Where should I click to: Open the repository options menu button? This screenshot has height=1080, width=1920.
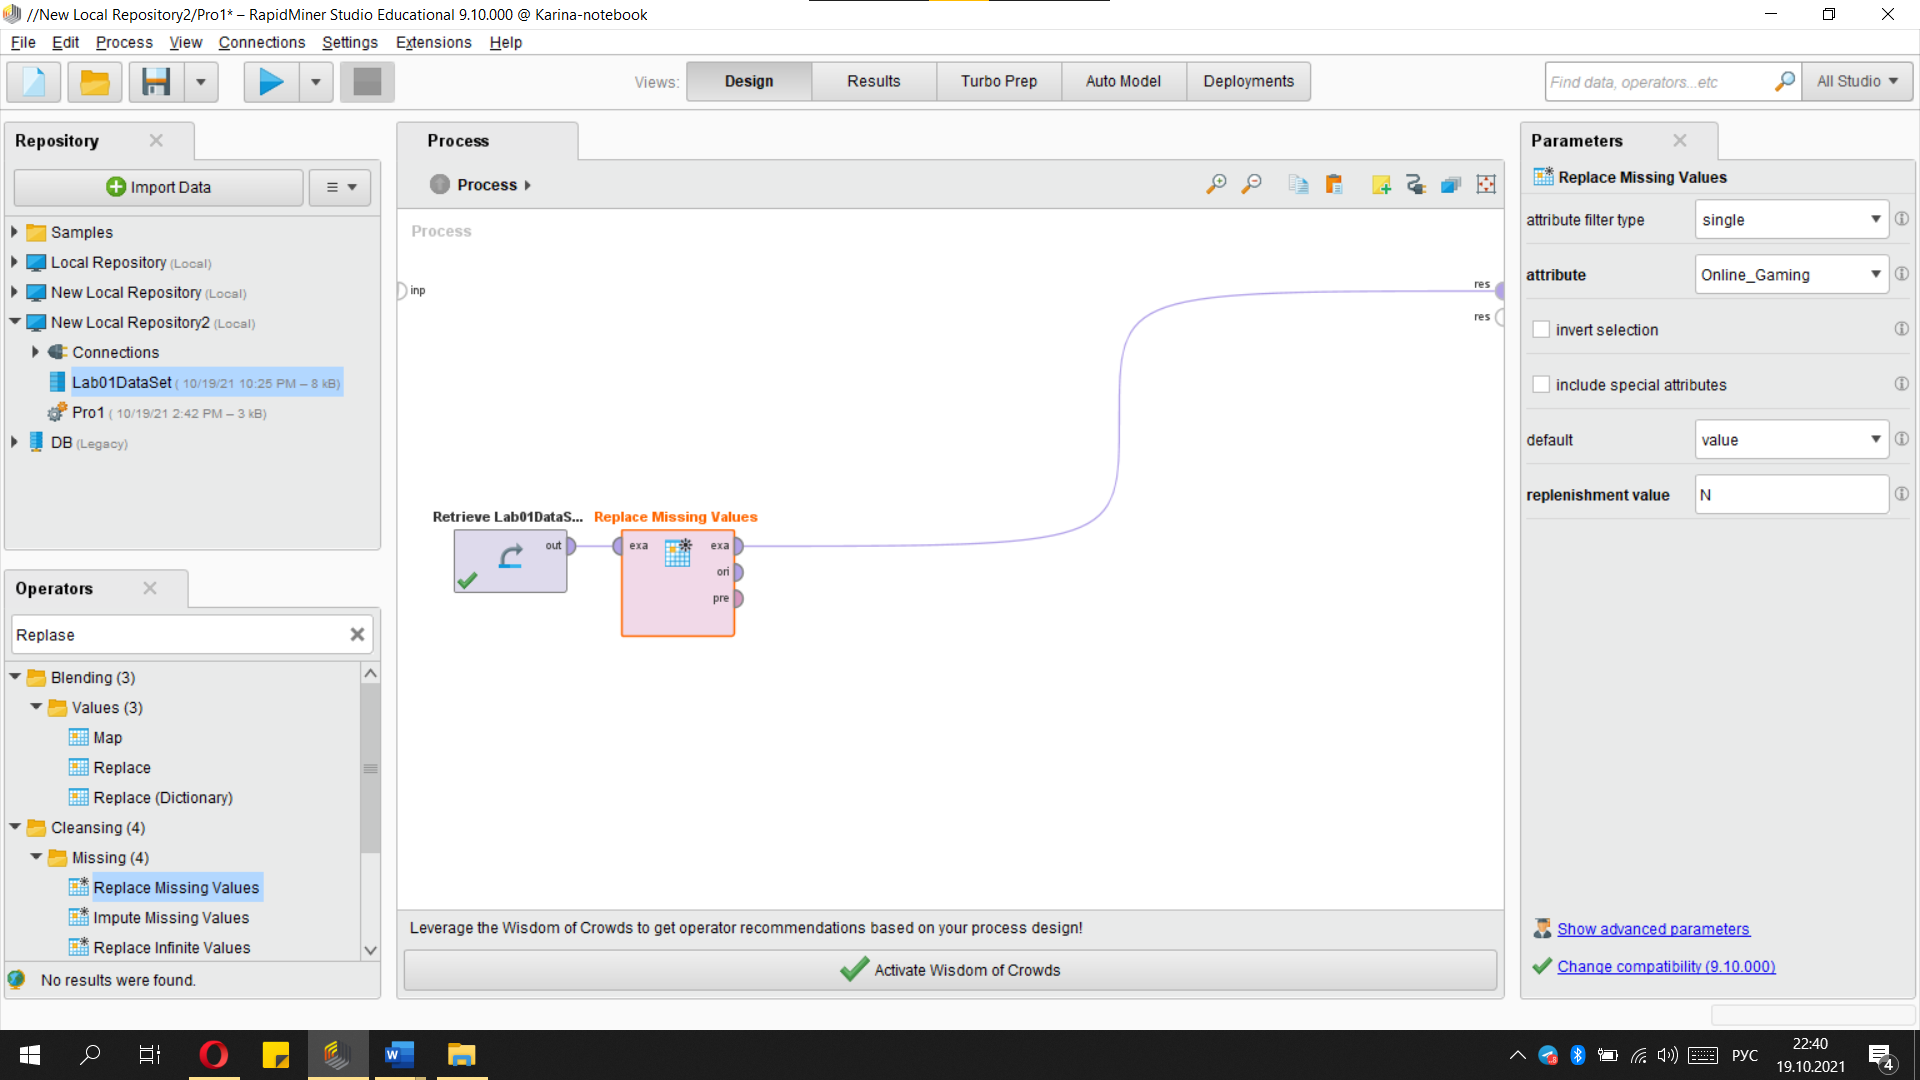coord(340,187)
